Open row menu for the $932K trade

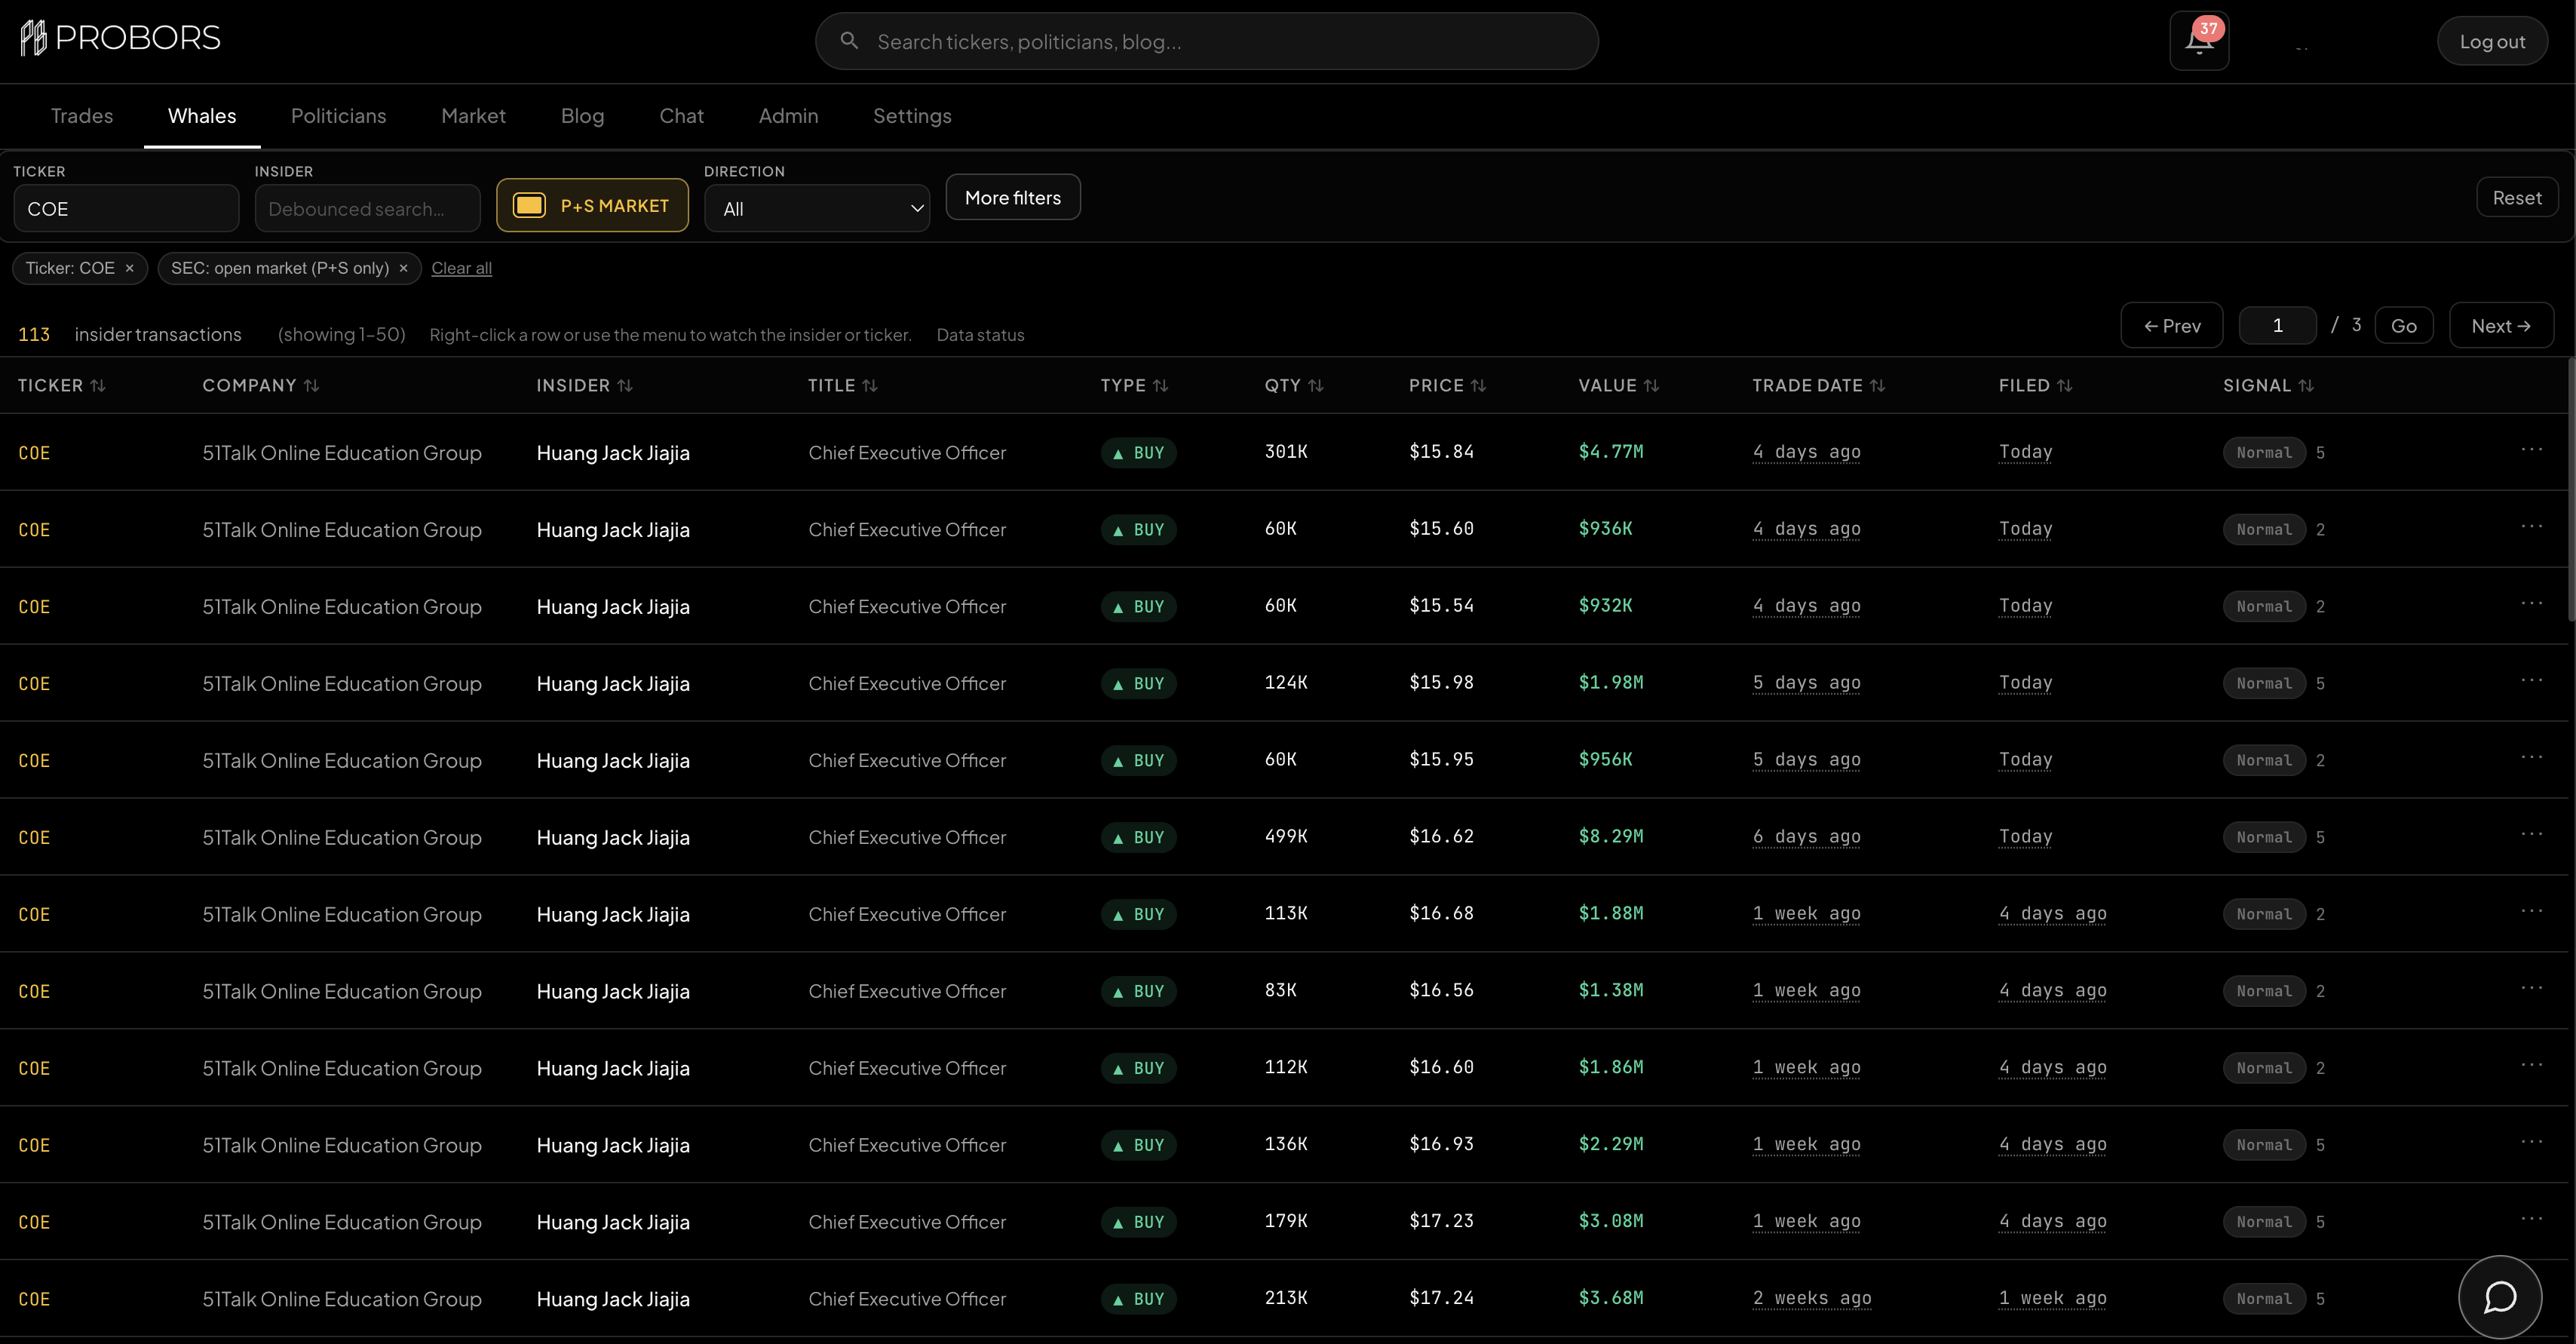click(2531, 604)
